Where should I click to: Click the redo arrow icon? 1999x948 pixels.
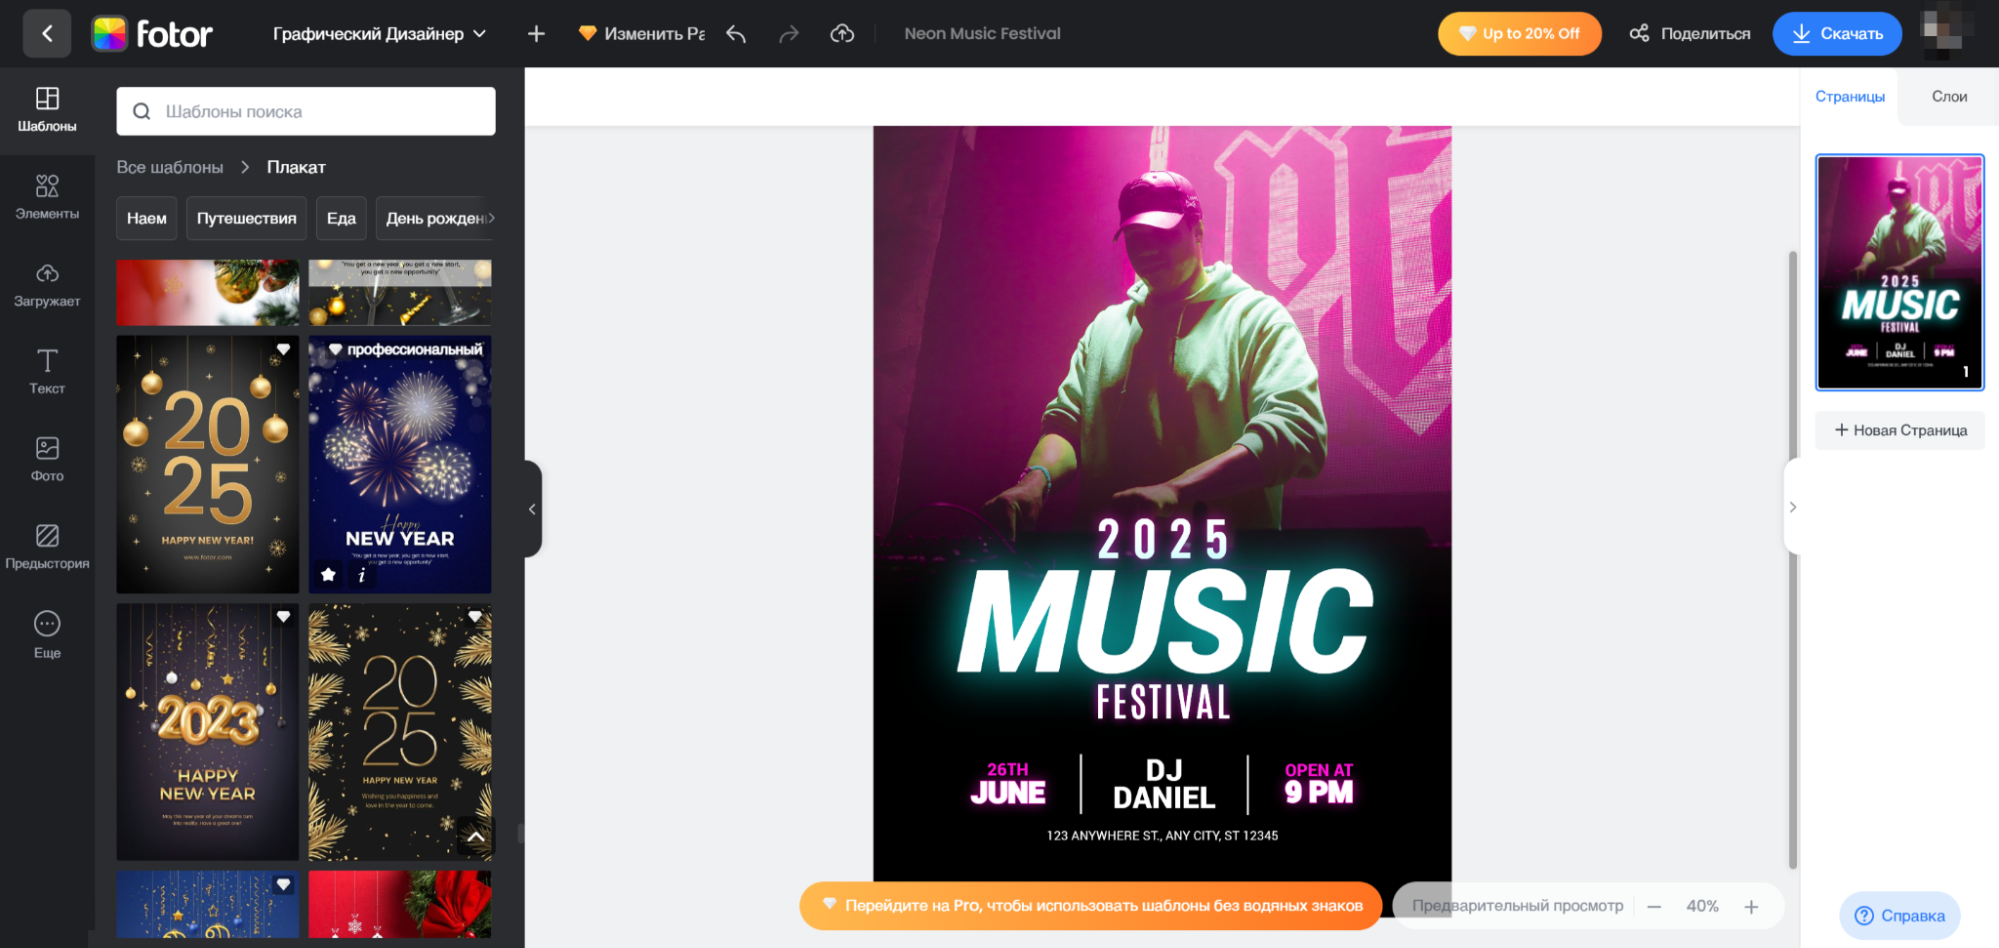(x=789, y=34)
